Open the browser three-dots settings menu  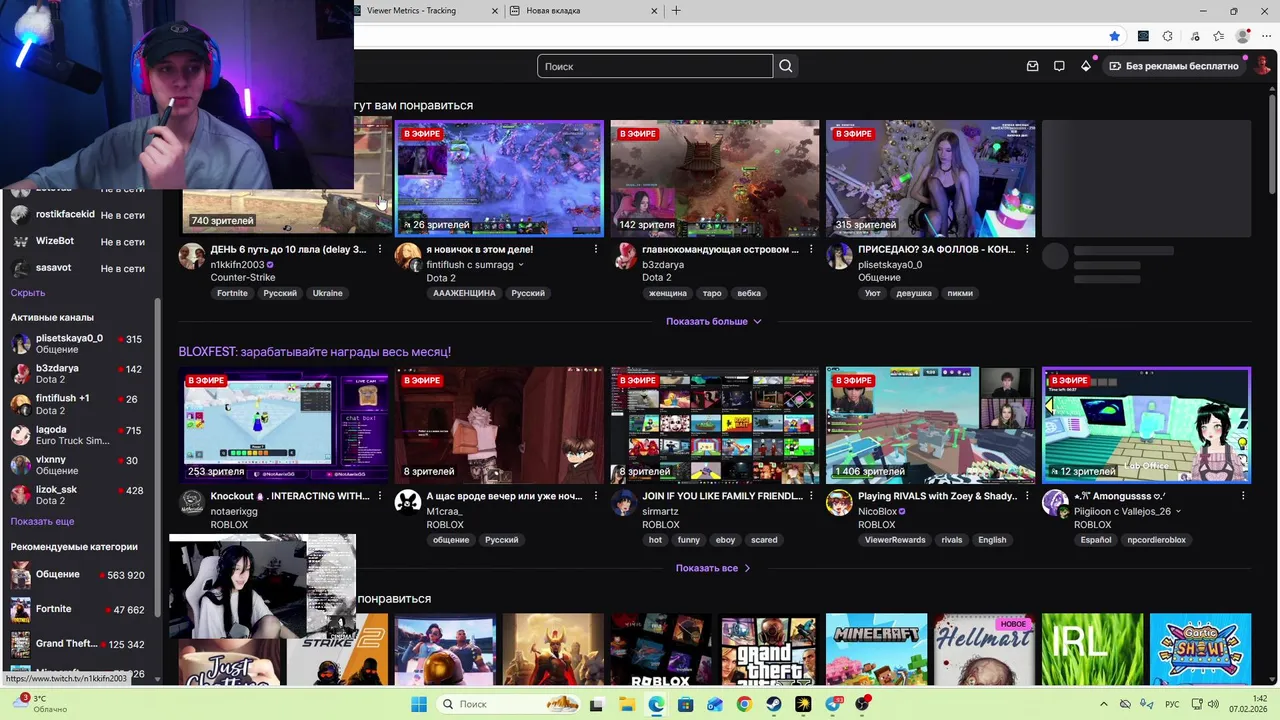click(1266, 37)
